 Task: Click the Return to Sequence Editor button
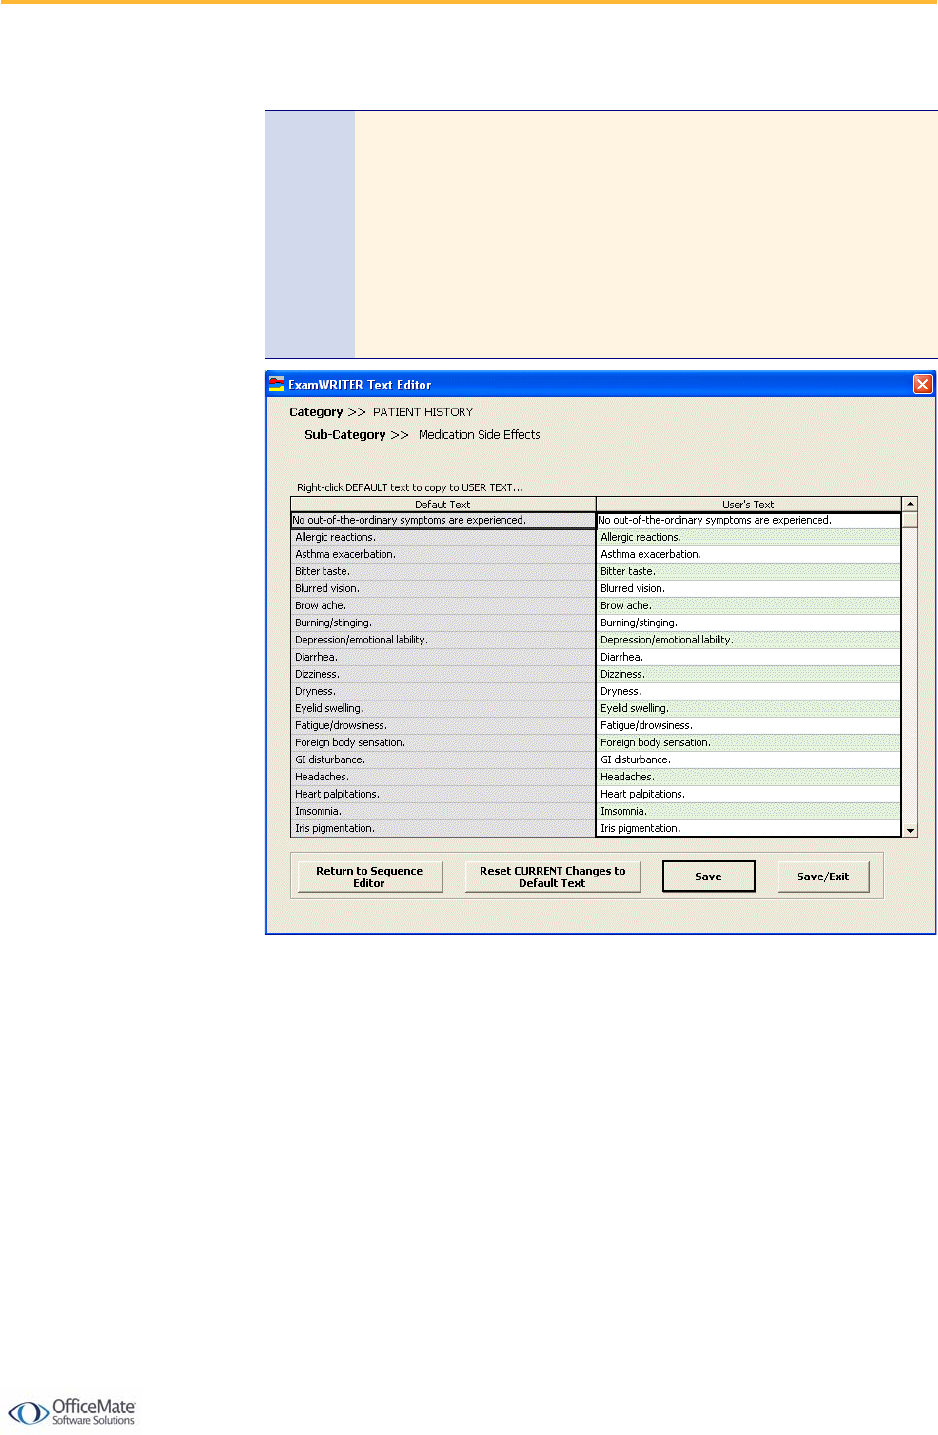click(x=370, y=877)
